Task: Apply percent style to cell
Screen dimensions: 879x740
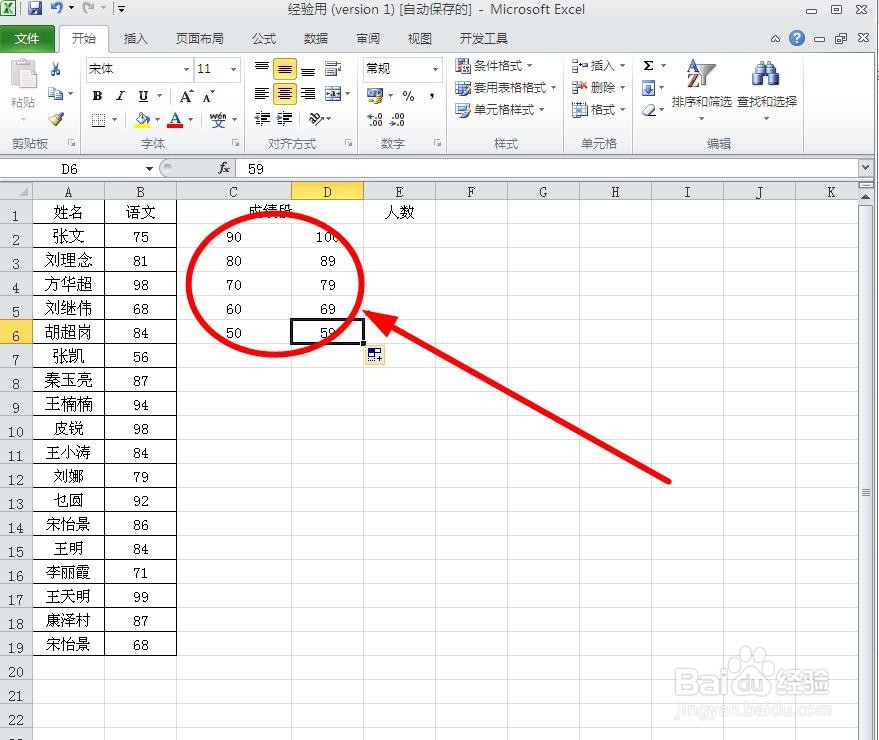Action: 409,96
